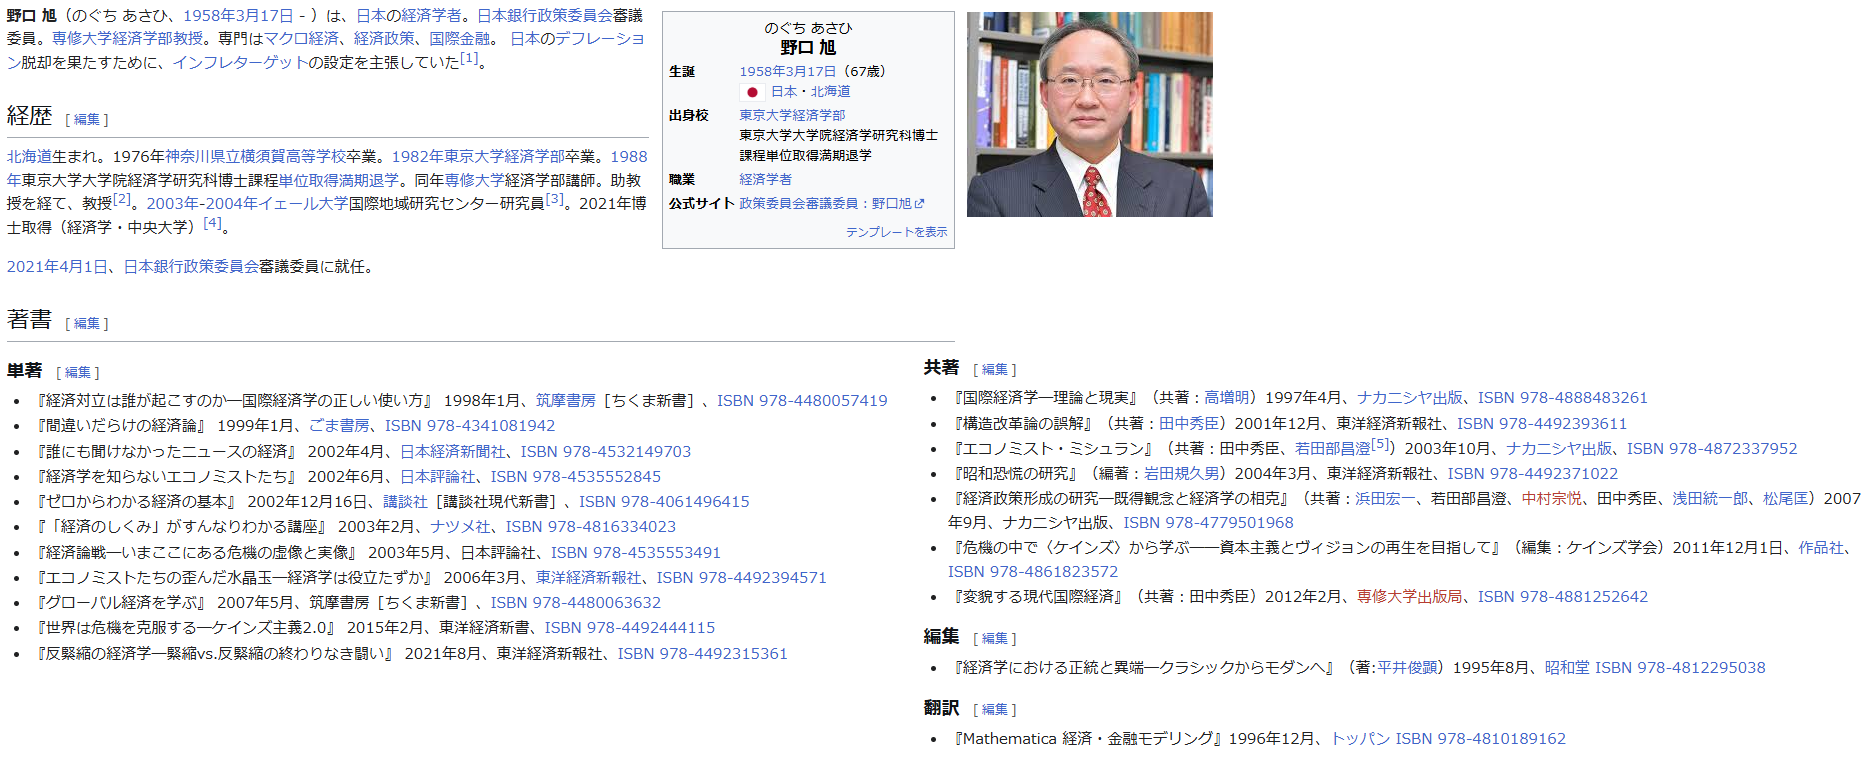Edit the 共著 section
Screen dimensions: 1866x757
click(x=995, y=370)
